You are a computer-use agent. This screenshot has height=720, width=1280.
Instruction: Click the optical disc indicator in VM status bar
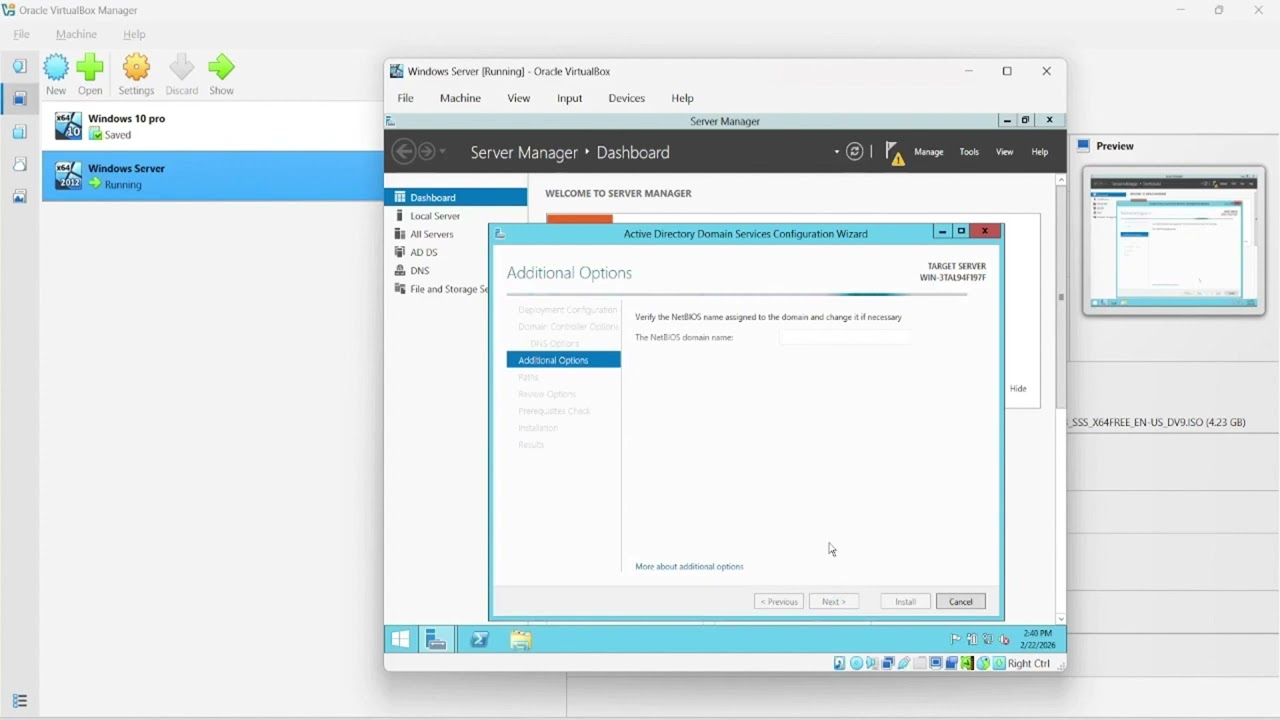click(x=856, y=663)
